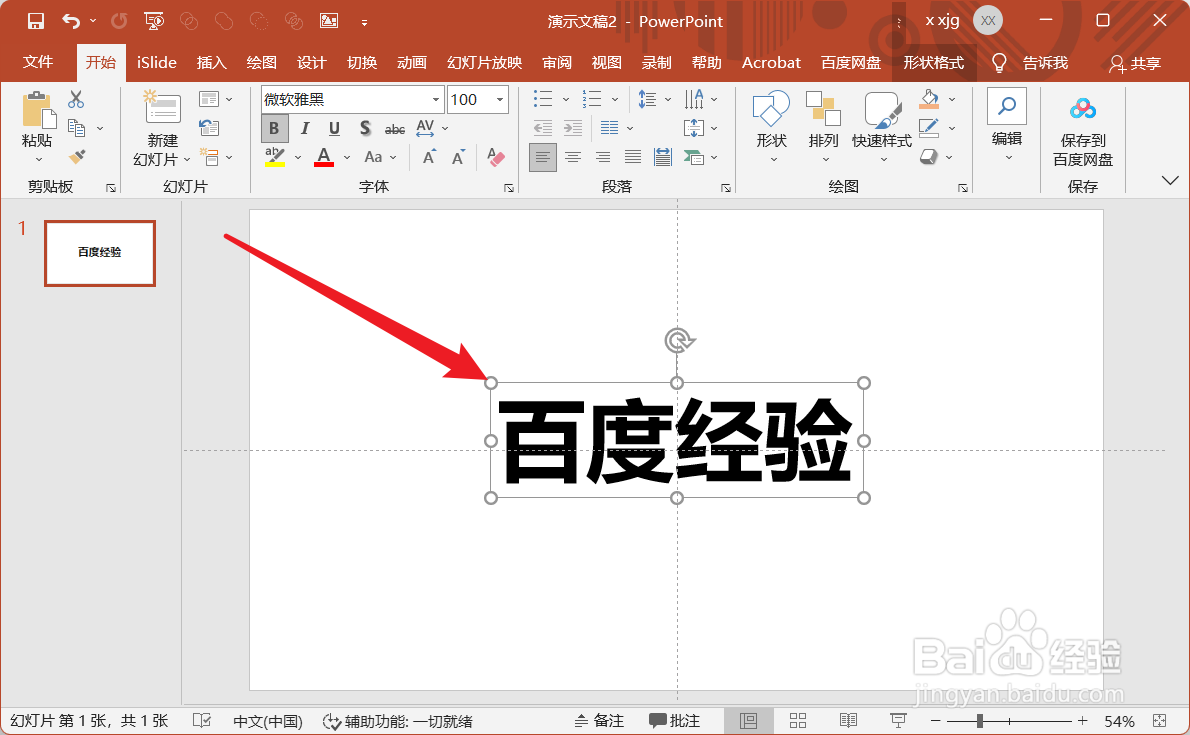Expand the change case Aa menu
This screenshot has height=735, width=1190.
pos(393,157)
